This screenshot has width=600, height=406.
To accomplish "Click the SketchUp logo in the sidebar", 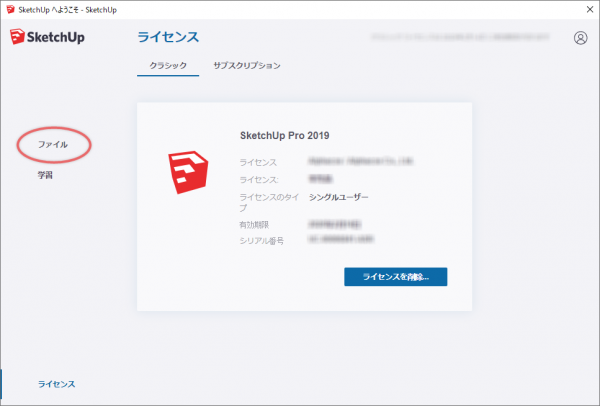I will click(x=47, y=37).
